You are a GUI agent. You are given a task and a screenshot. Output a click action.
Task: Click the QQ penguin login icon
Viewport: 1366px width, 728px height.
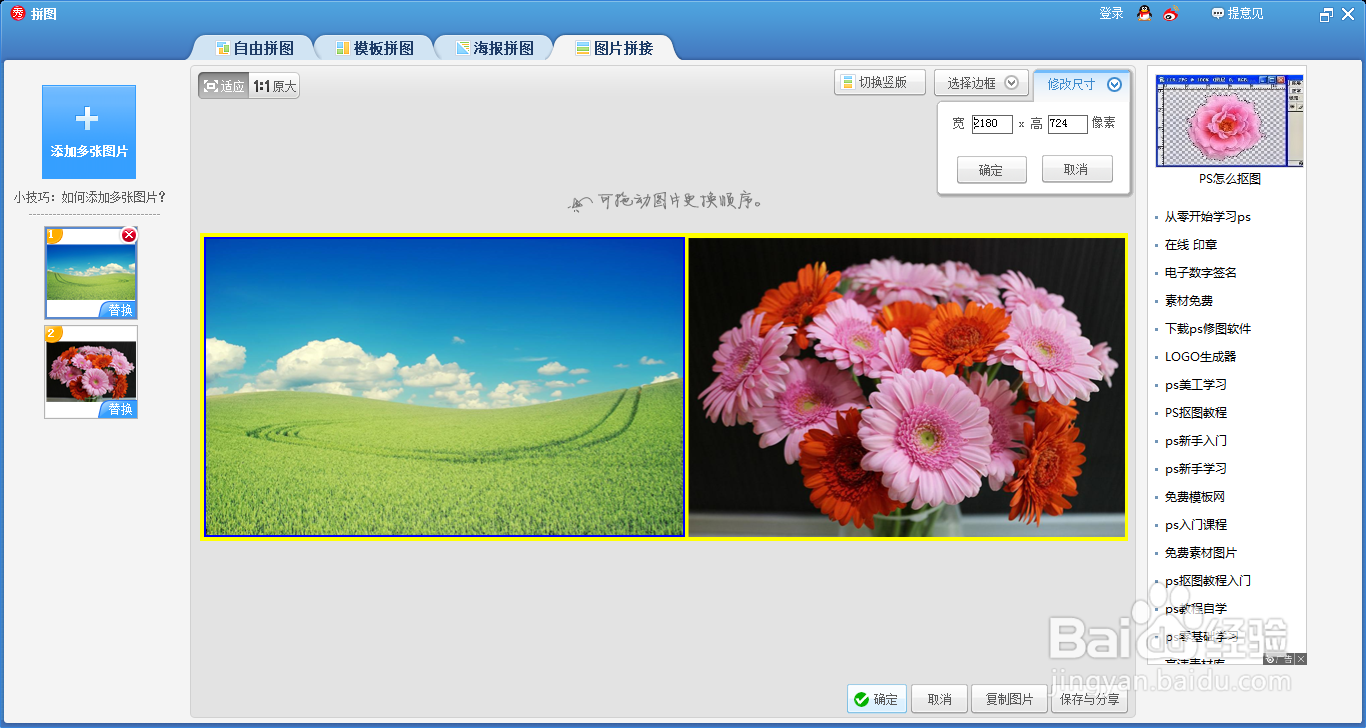point(1145,13)
